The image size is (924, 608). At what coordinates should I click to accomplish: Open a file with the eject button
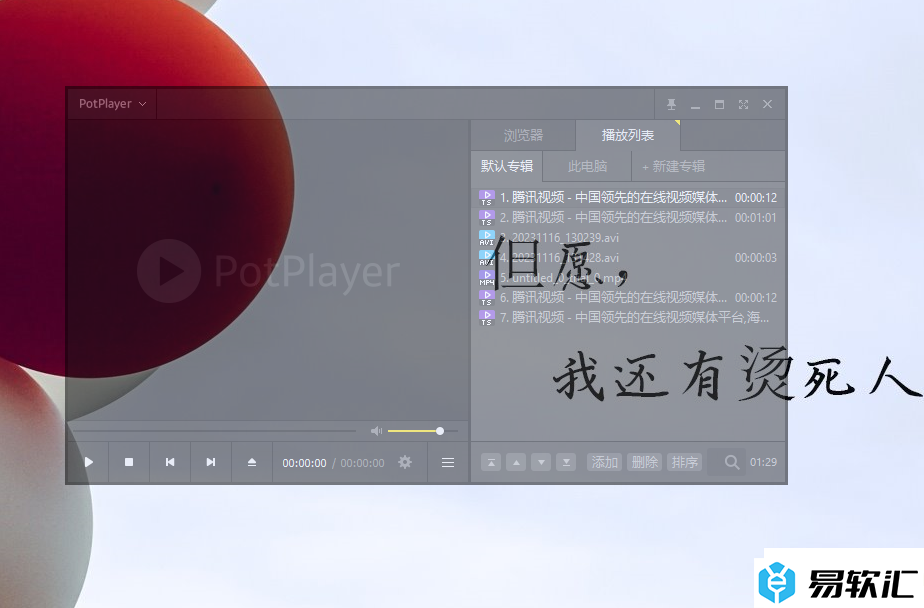tap(252, 462)
